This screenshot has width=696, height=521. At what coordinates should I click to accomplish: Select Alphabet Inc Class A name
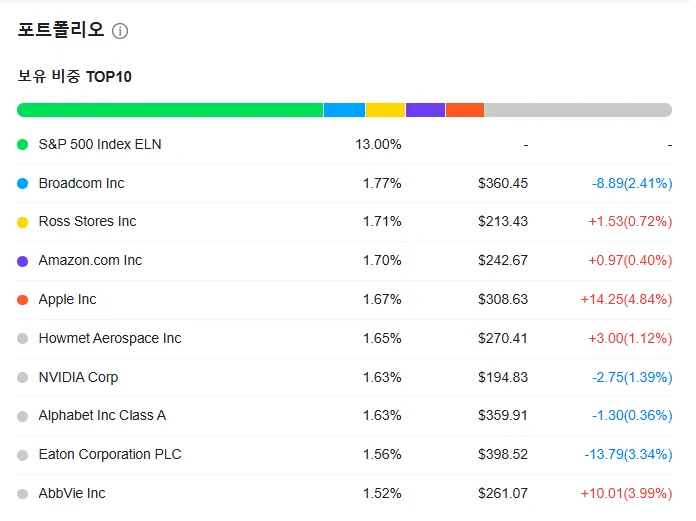(102, 415)
